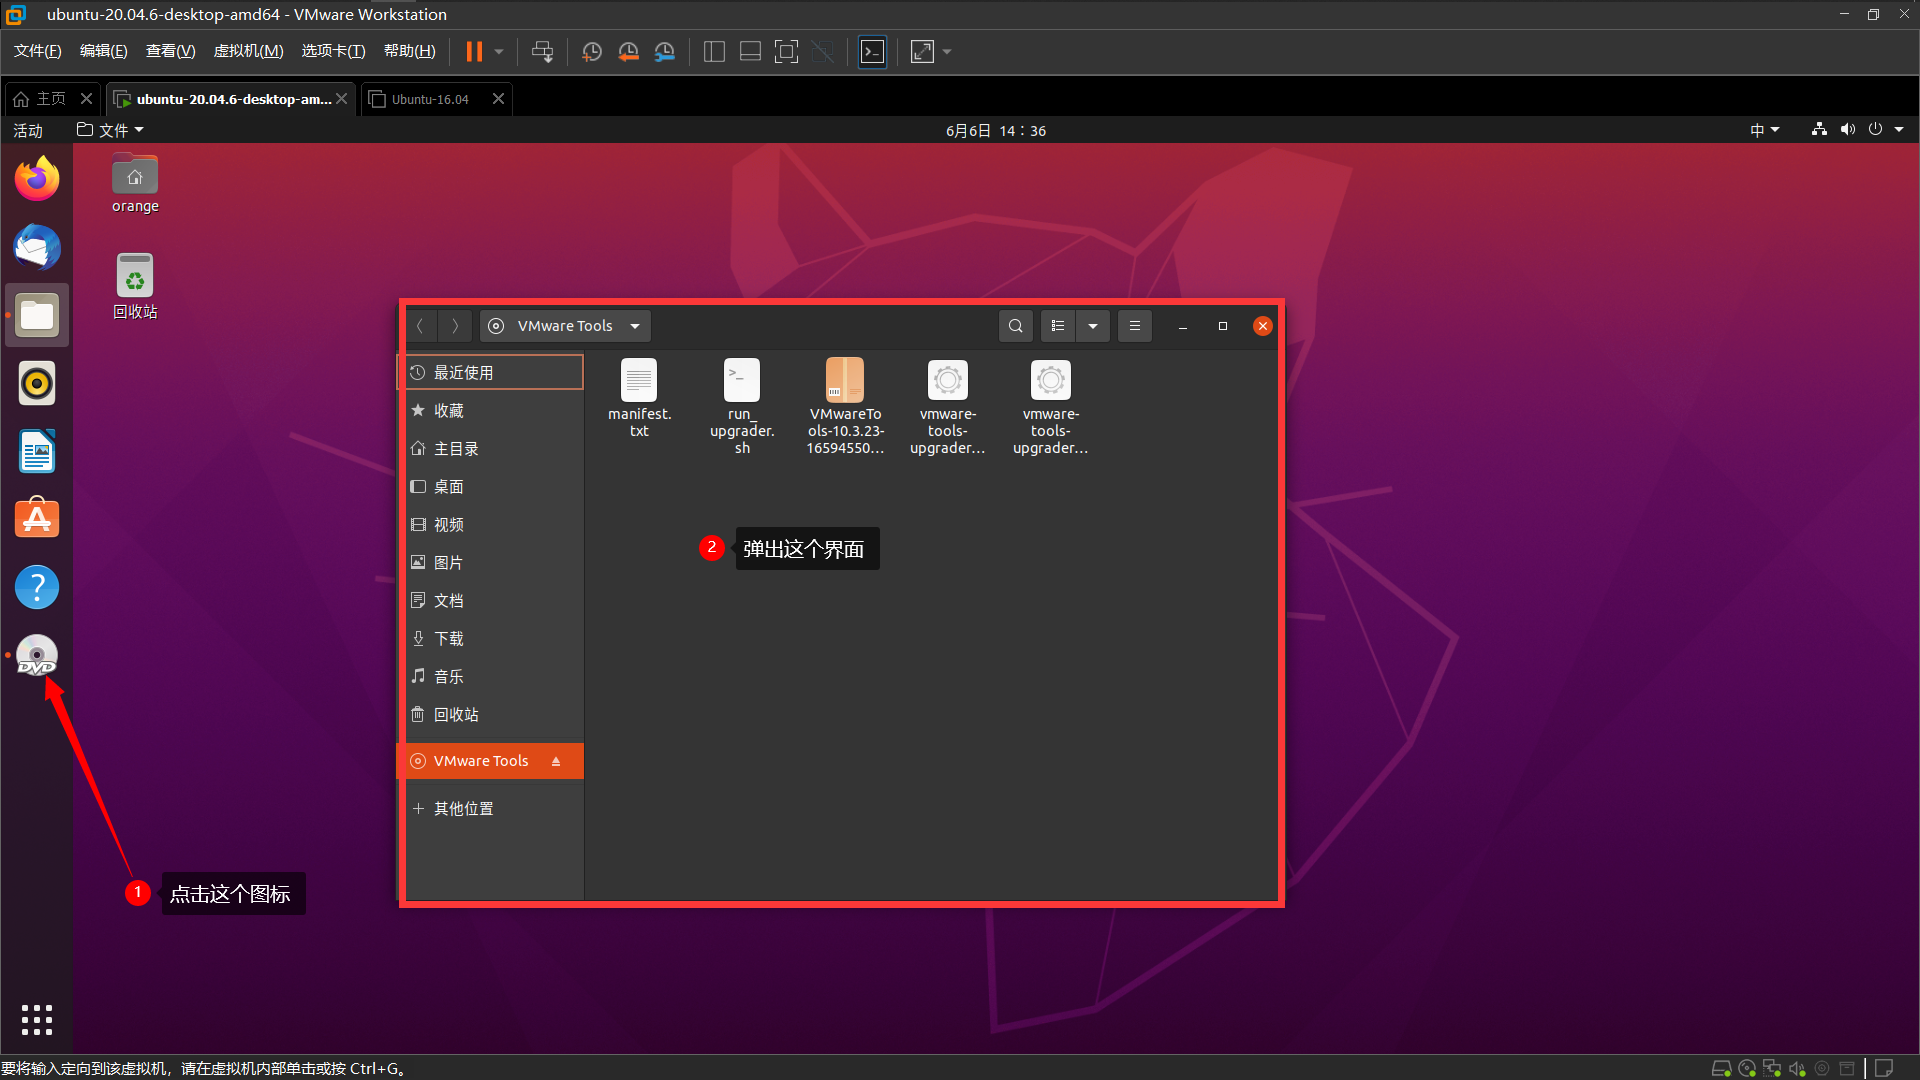Go back in Files window

pos(421,326)
